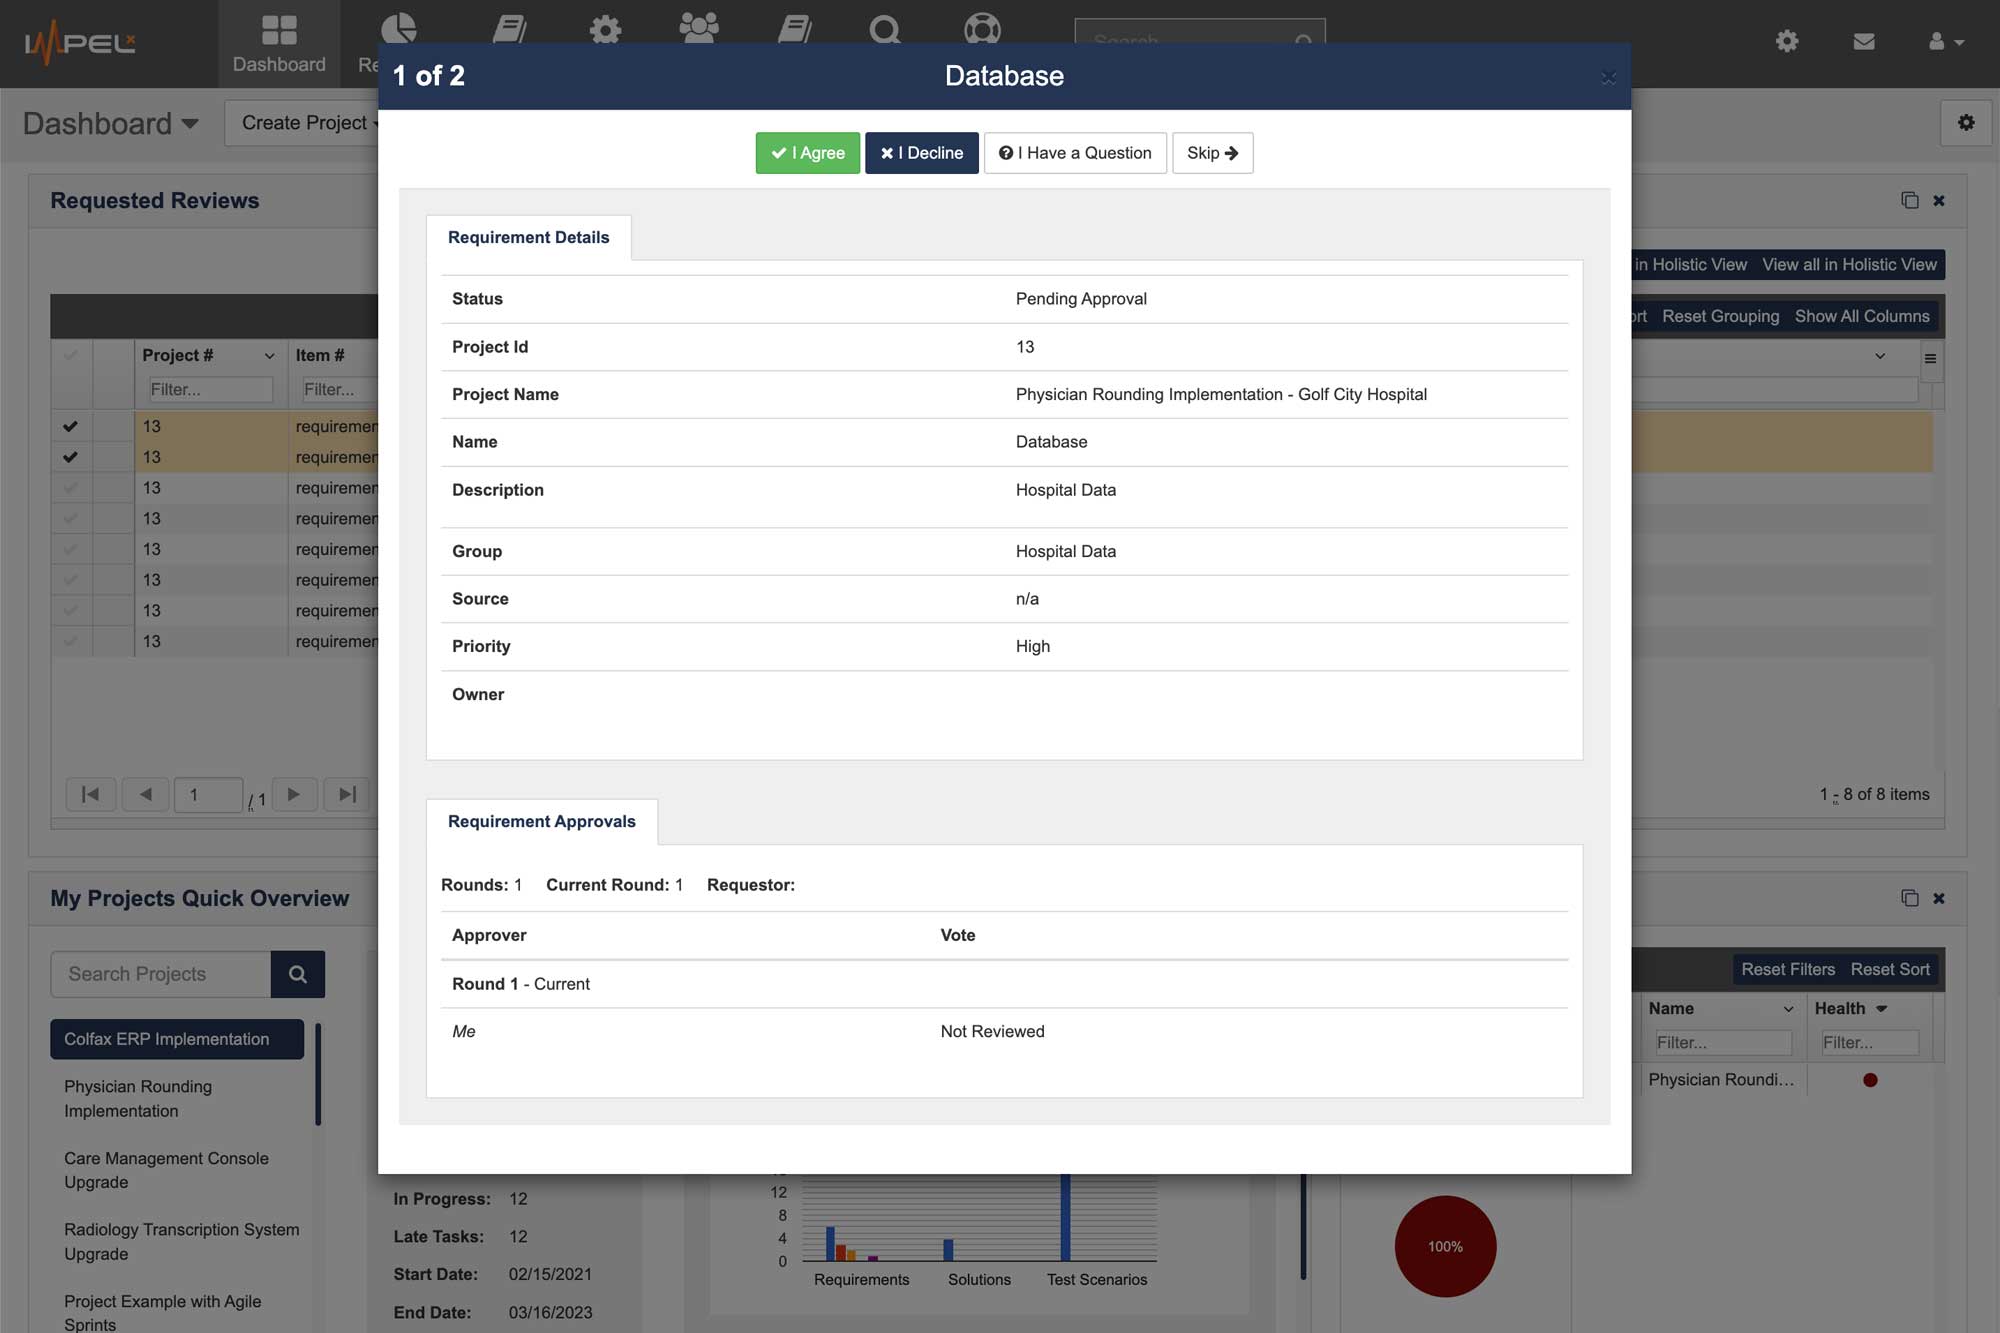Click the I Agree button
Image resolution: width=2000 pixels, height=1333 pixels.
pos(807,152)
